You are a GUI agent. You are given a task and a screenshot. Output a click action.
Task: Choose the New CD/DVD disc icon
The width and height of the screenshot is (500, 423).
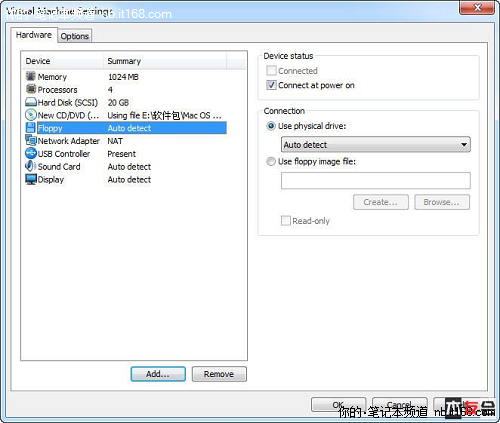[x=31, y=115]
